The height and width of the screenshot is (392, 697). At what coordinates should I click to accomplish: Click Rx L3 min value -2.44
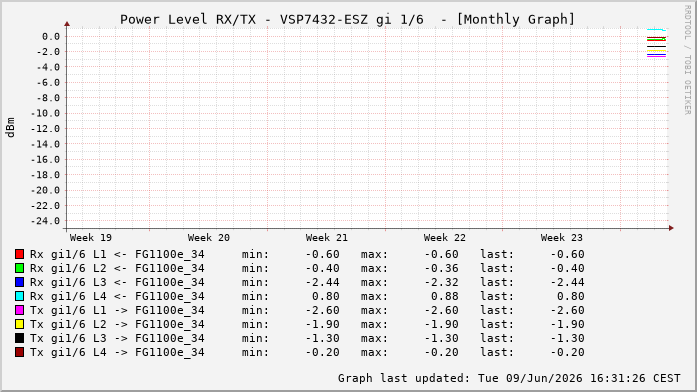pos(322,282)
